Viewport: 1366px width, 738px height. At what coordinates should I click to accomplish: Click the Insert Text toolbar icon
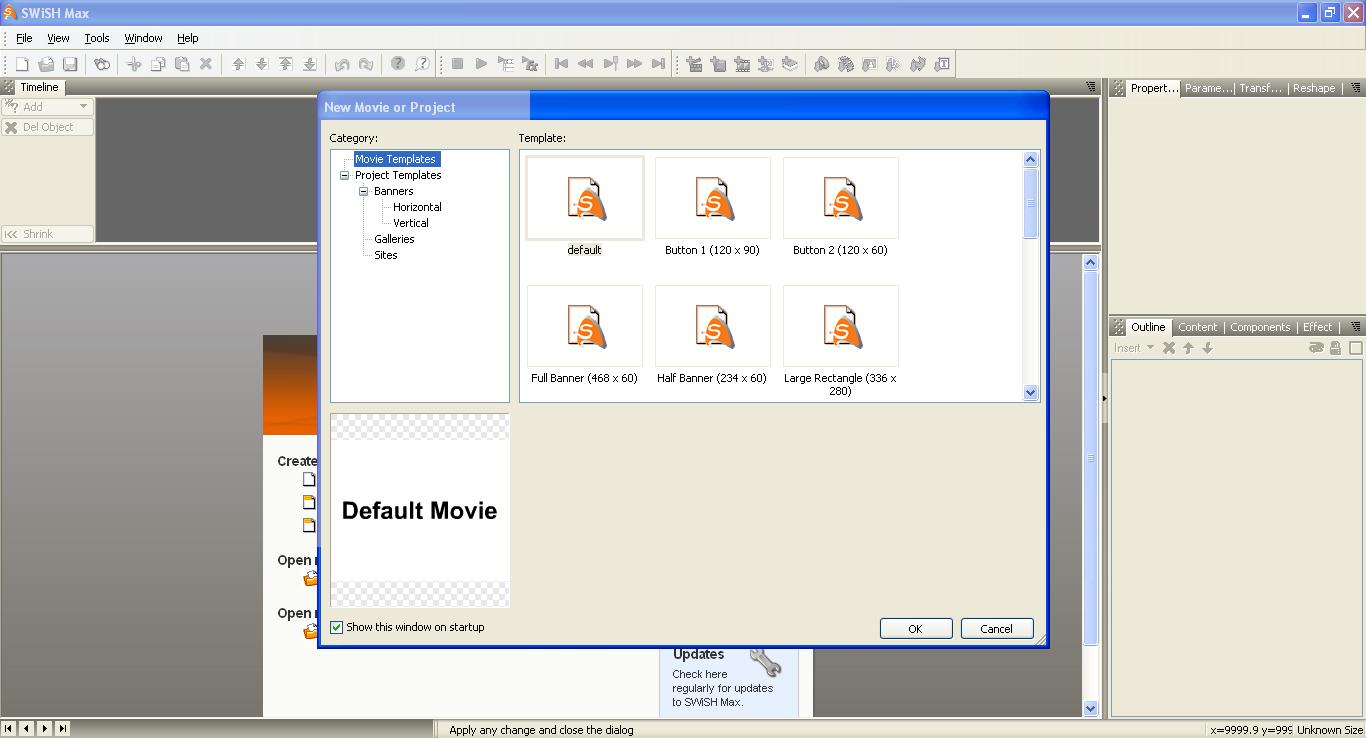942,64
